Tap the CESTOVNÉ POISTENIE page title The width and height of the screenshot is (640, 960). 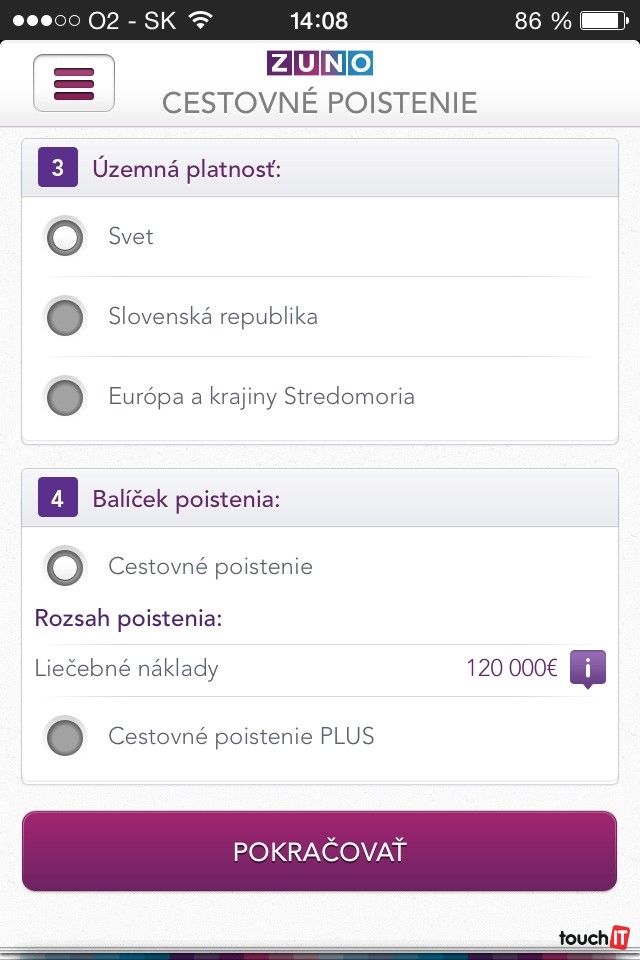(320, 103)
